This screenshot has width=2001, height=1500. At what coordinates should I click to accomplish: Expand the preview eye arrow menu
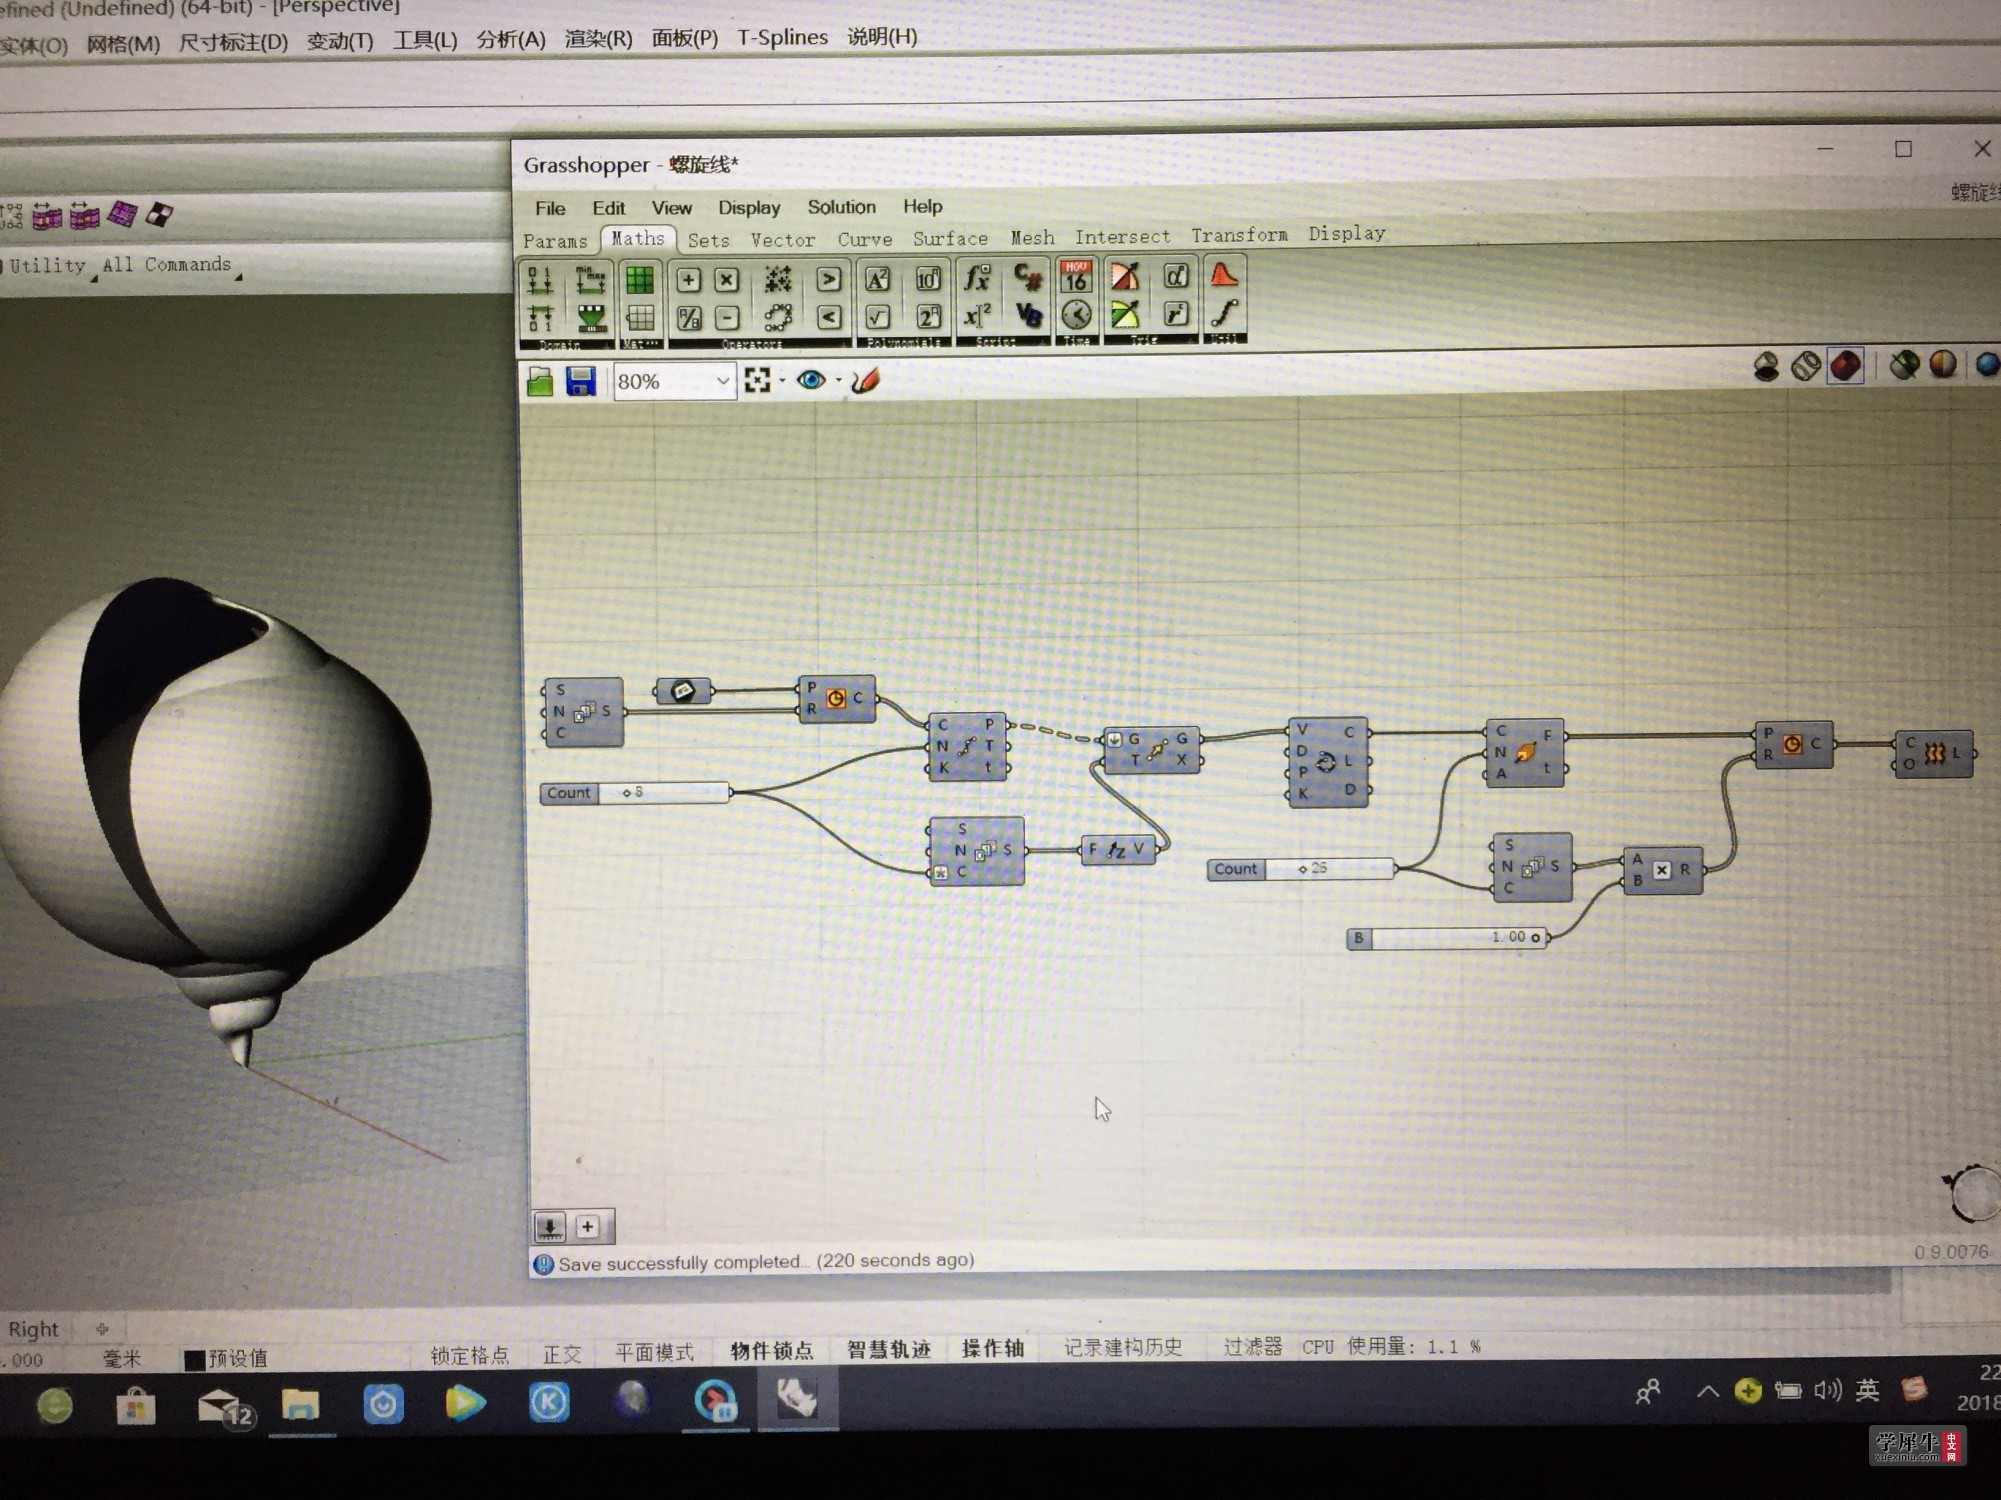[838, 380]
